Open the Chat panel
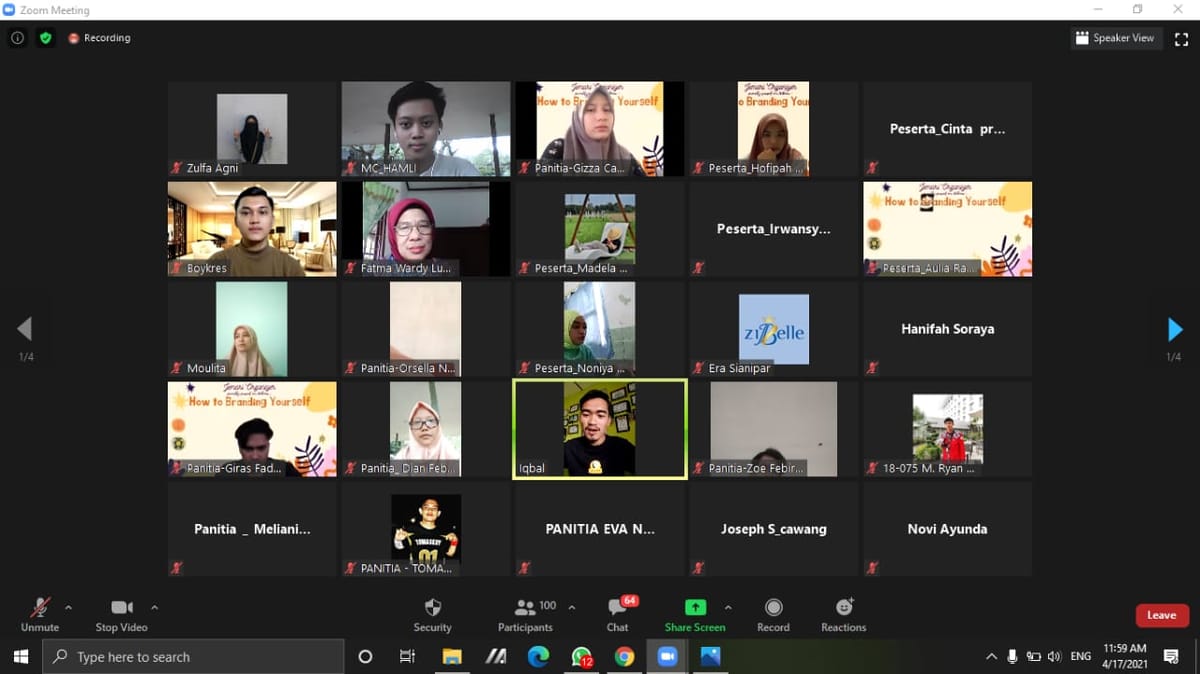 [x=617, y=608]
